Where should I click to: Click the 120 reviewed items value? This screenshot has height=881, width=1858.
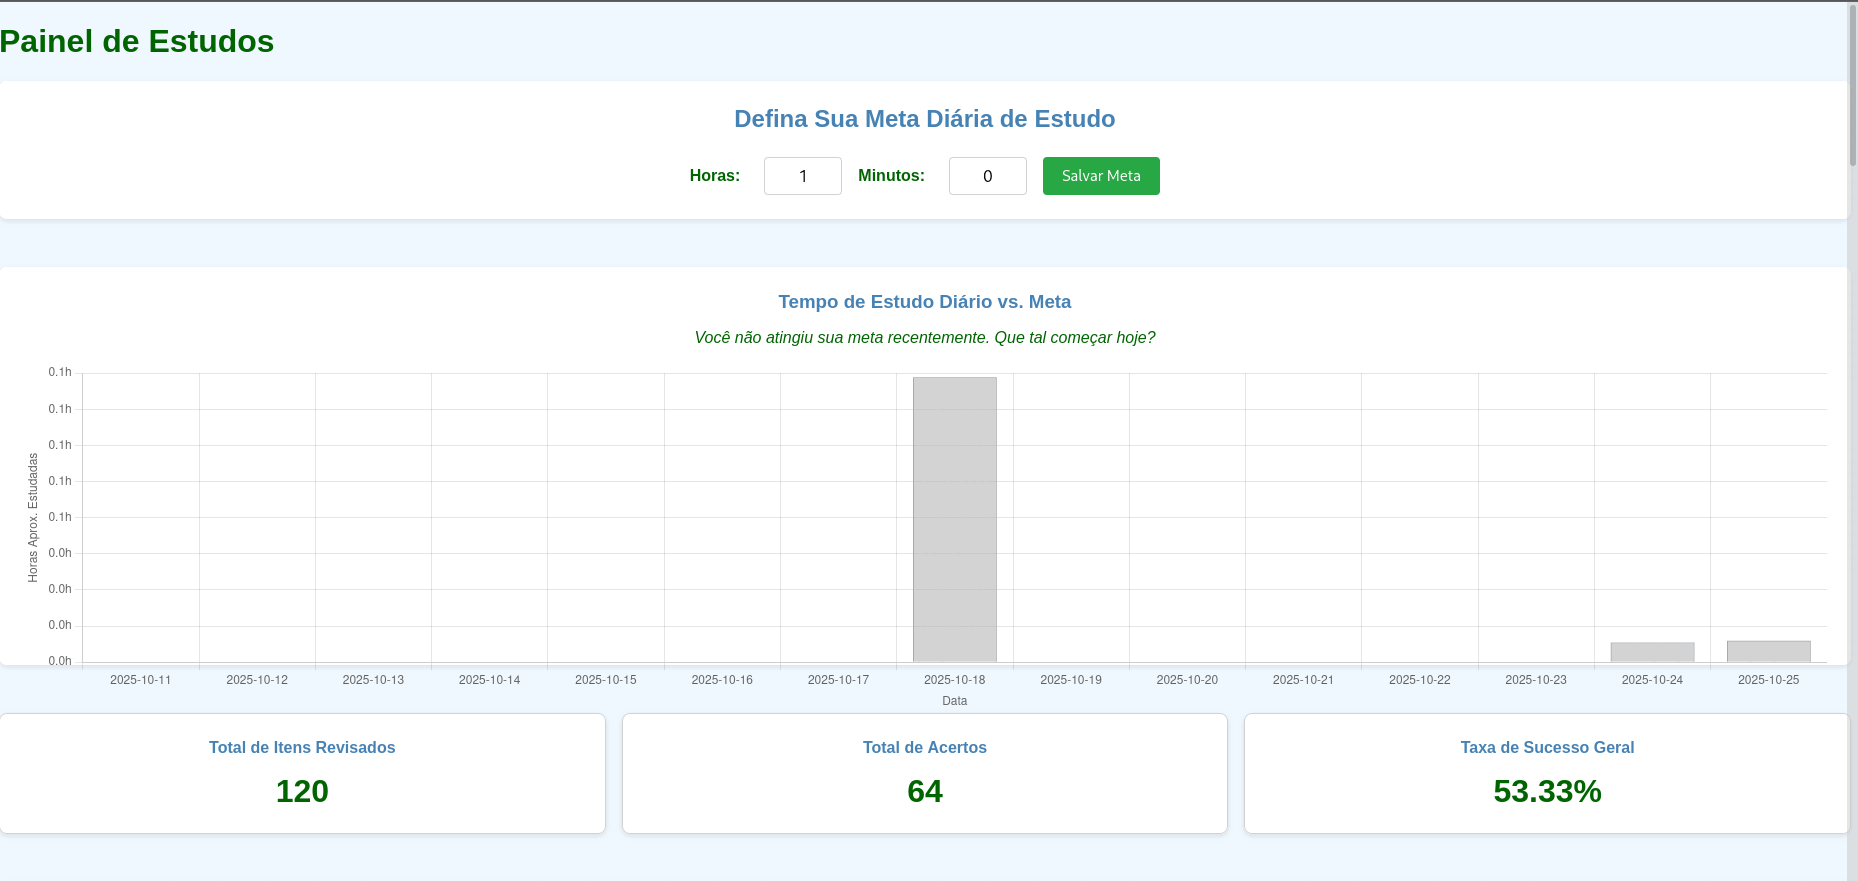(302, 791)
